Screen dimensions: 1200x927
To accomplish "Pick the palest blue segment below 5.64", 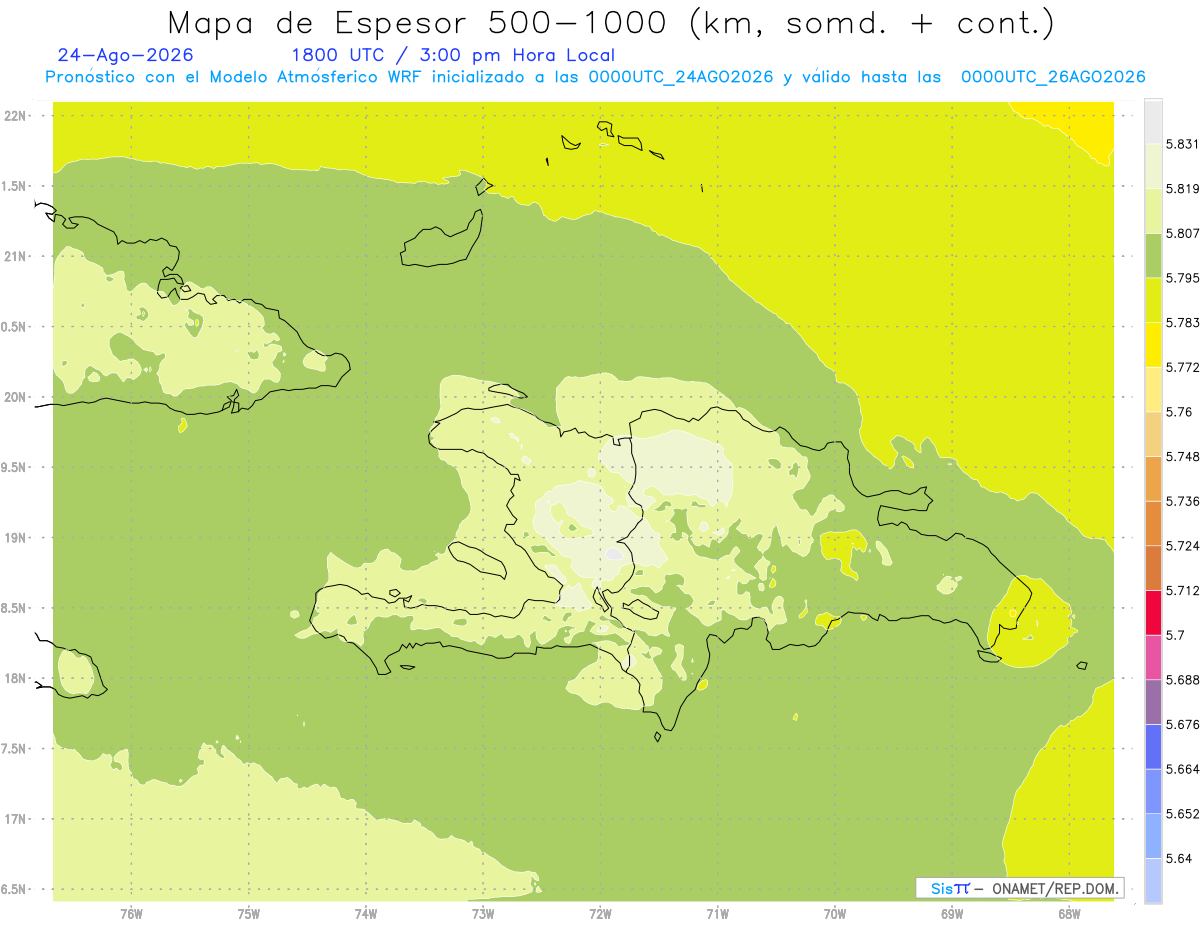I will point(1153,881).
